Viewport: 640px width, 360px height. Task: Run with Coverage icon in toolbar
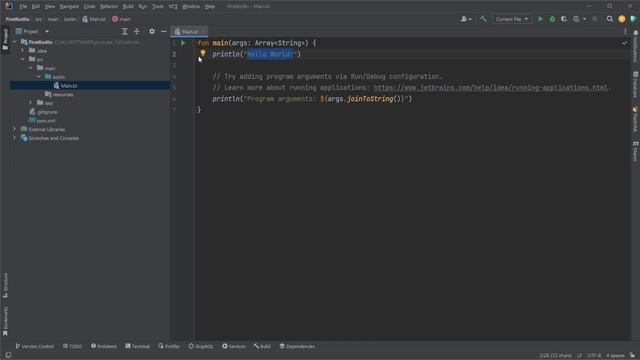point(564,19)
